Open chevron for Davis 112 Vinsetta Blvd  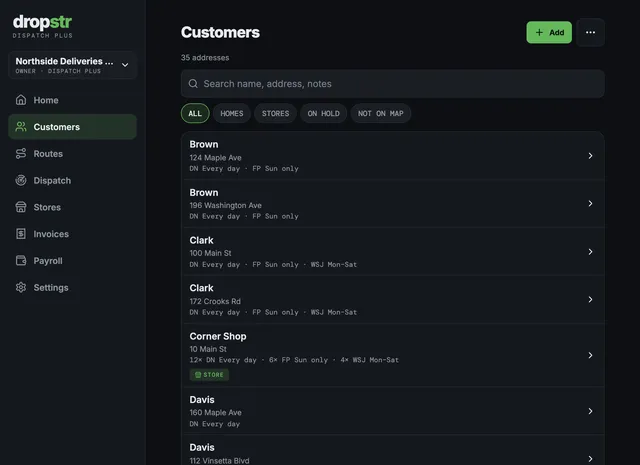pos(590,459)
